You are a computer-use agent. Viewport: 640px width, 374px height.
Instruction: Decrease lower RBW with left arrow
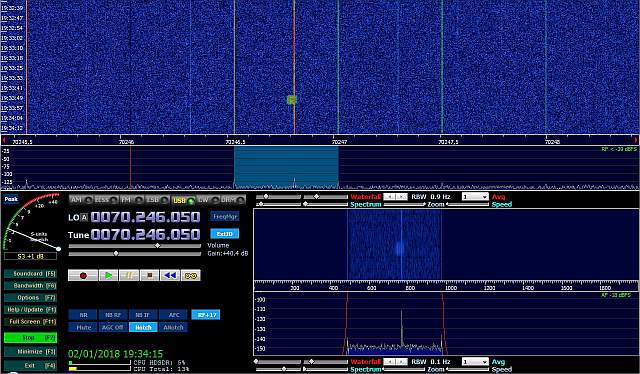(x=389, y=362)
